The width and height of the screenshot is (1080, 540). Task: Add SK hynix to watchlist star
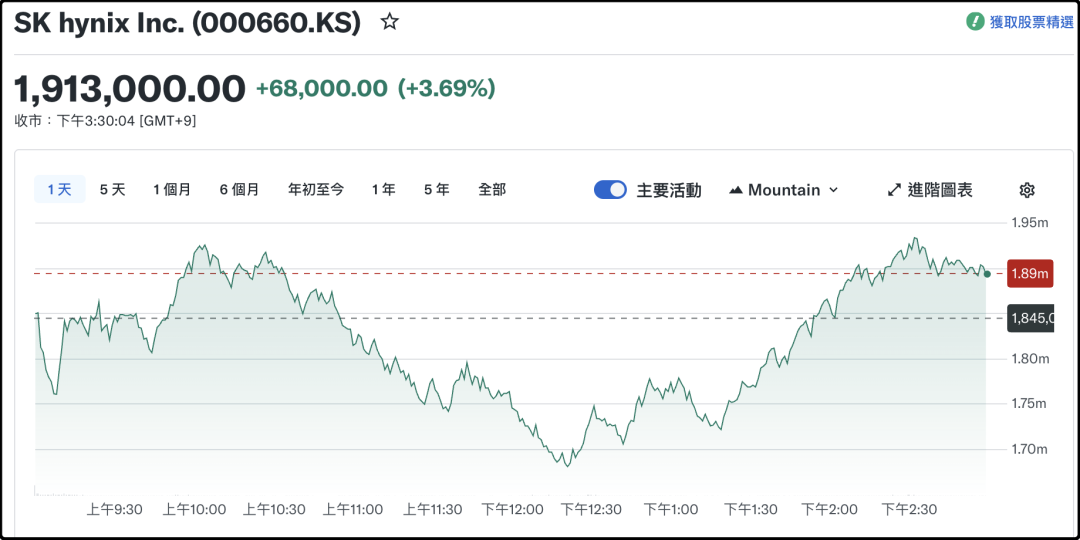click(x=390, y=22)
